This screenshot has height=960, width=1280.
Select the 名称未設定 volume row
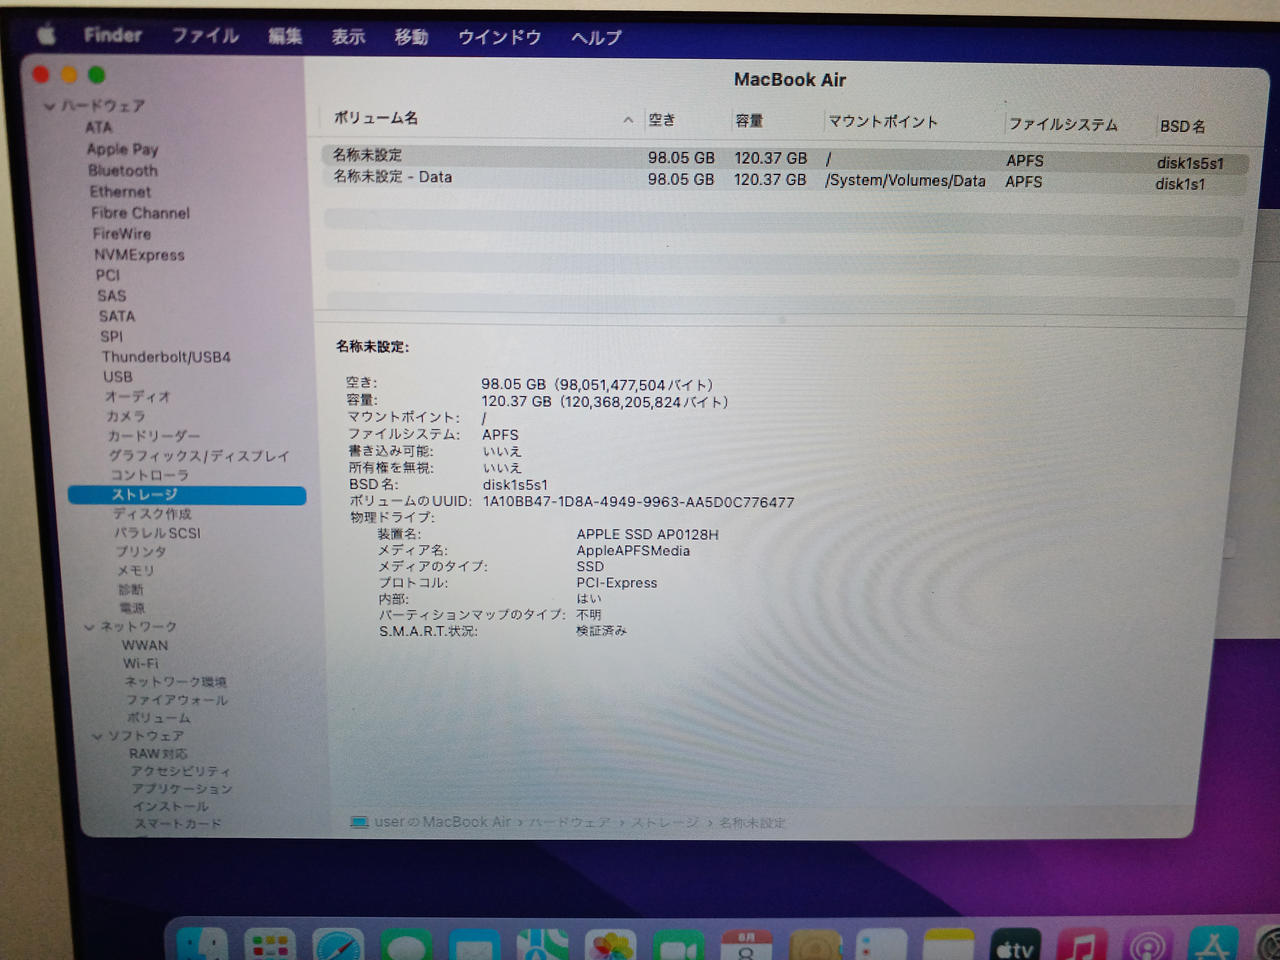[784, 158]
